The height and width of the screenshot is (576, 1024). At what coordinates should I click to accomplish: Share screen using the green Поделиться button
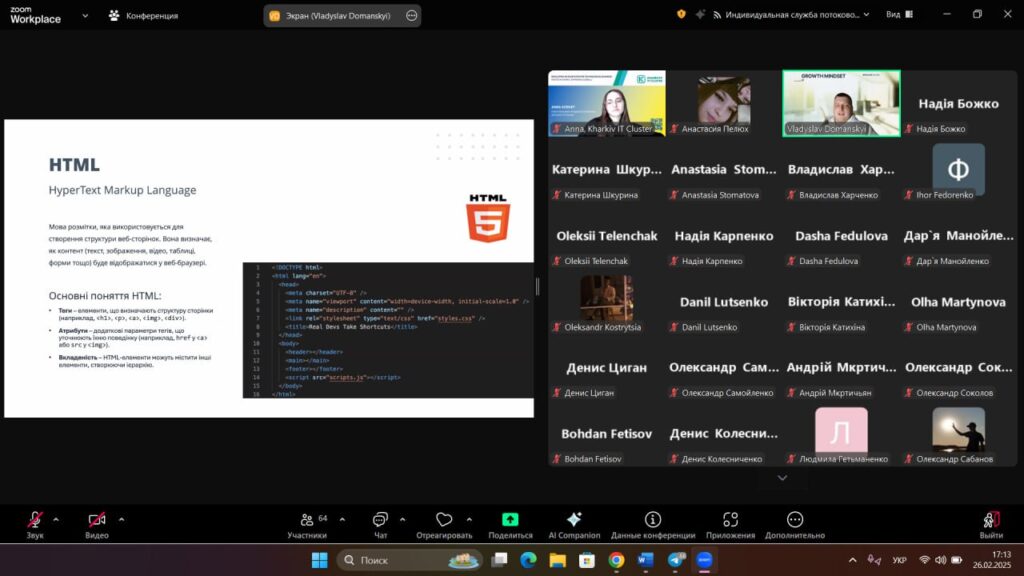point(510,524)
